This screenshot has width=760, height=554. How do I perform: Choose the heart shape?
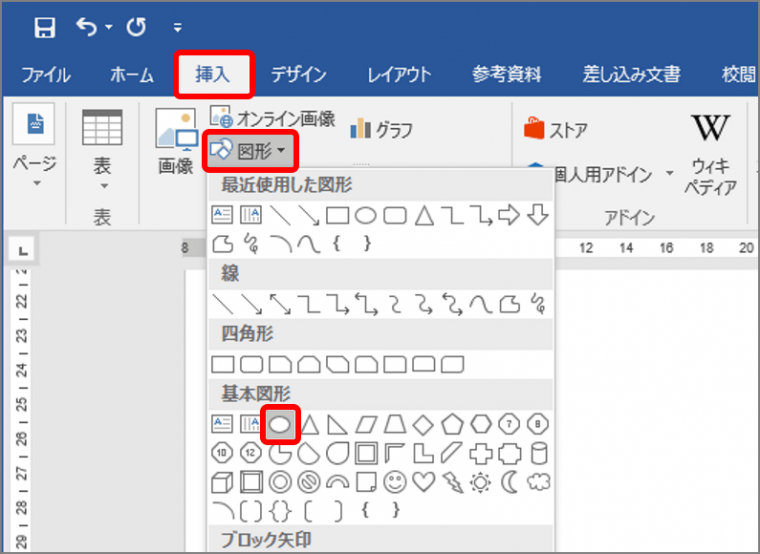point(425,482)
